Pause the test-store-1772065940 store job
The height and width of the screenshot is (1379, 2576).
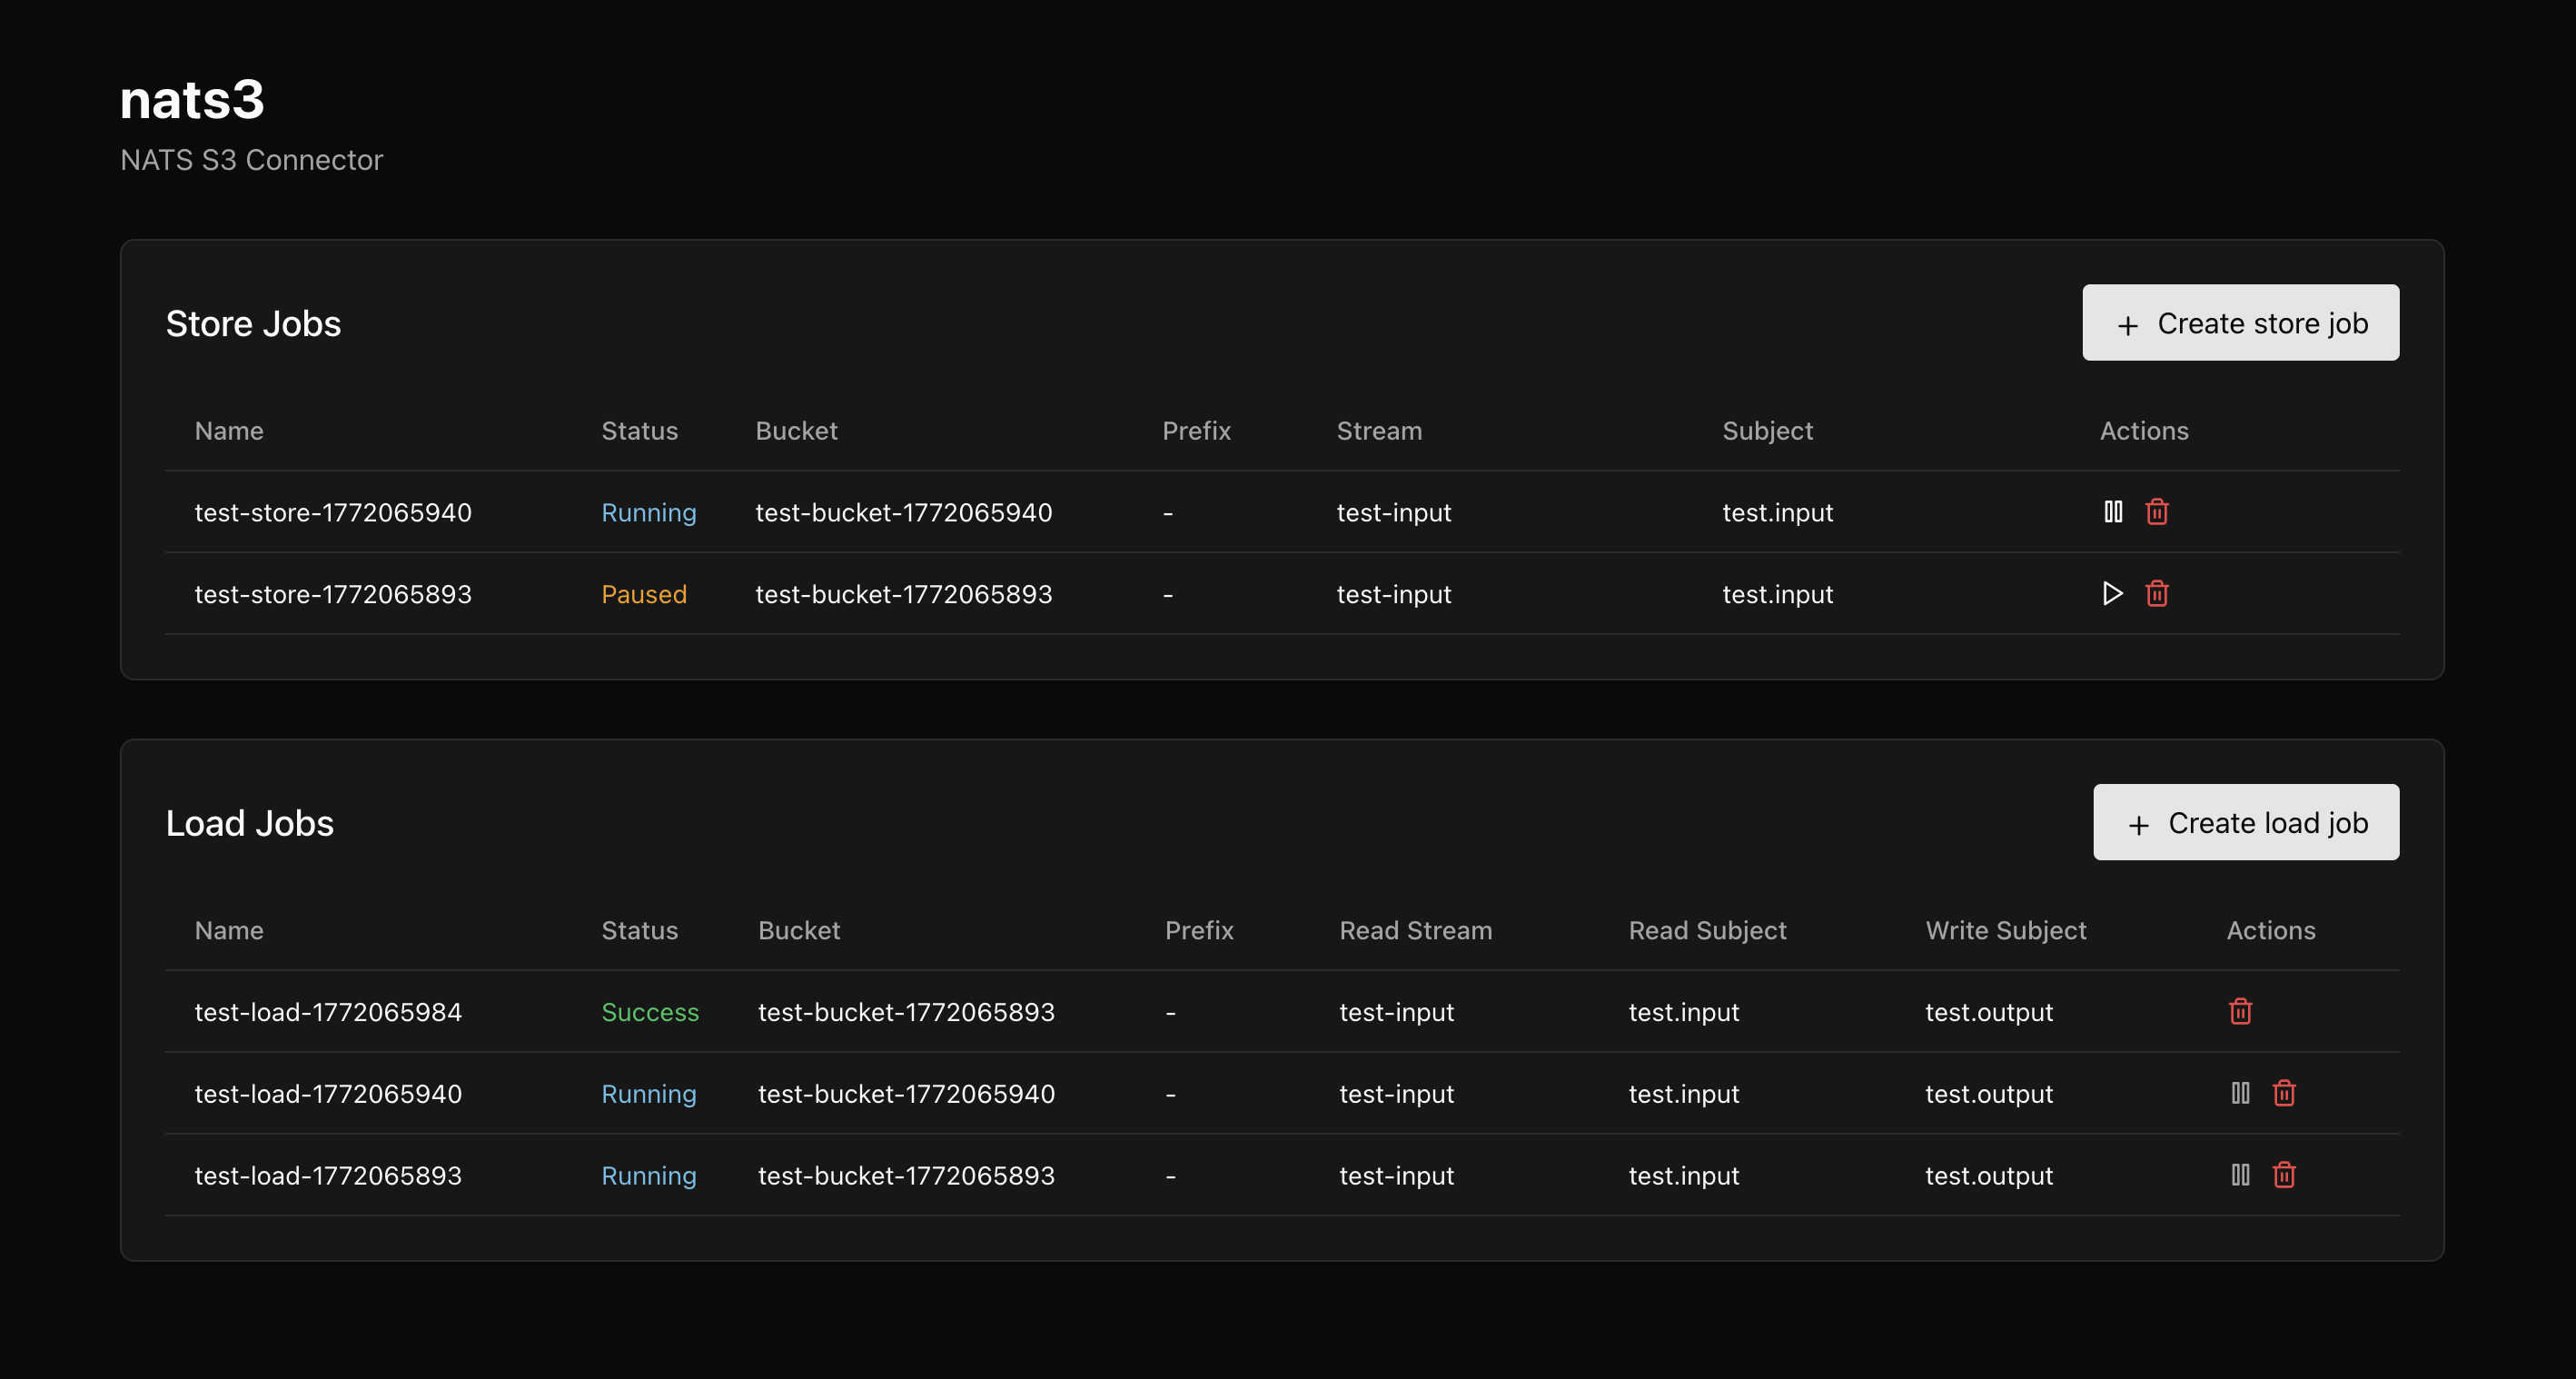coord(2113,512)
